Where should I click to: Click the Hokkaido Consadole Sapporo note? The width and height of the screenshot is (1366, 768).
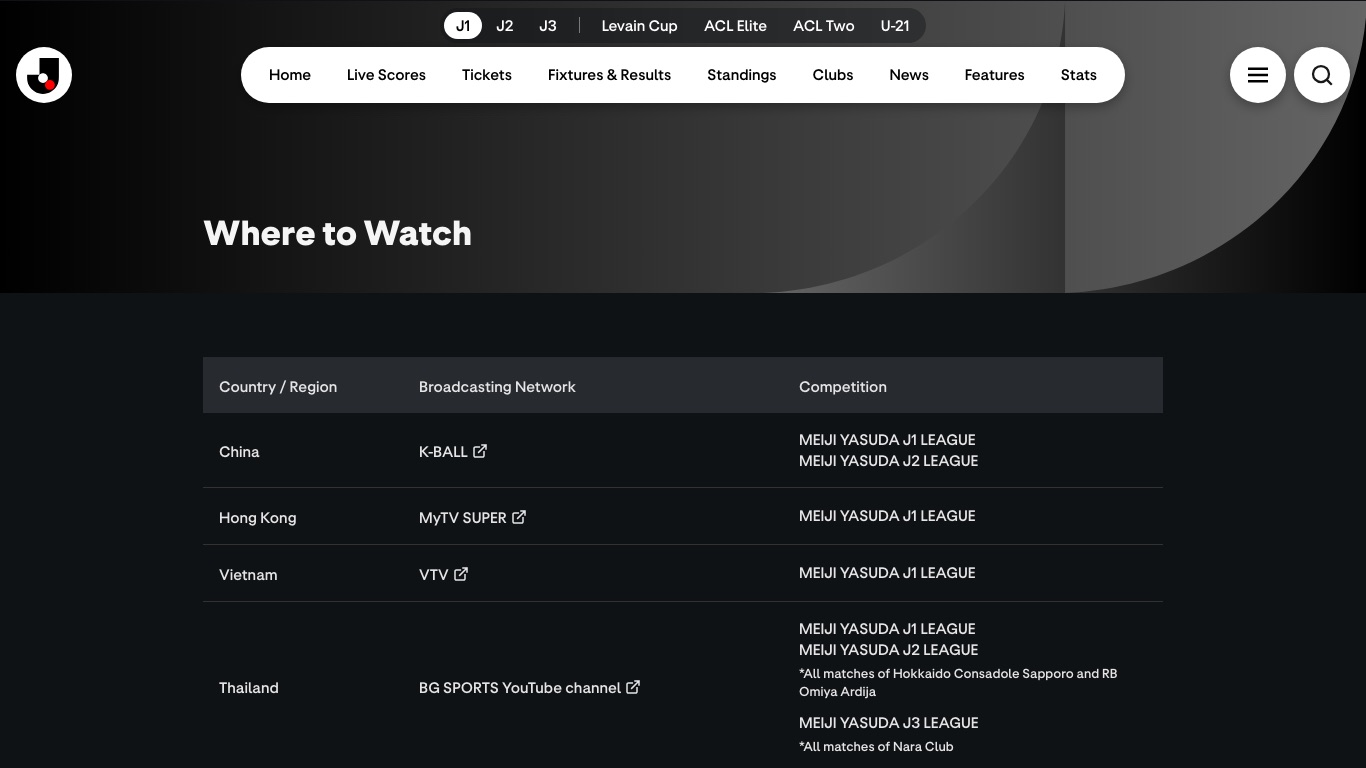[958, 682]
